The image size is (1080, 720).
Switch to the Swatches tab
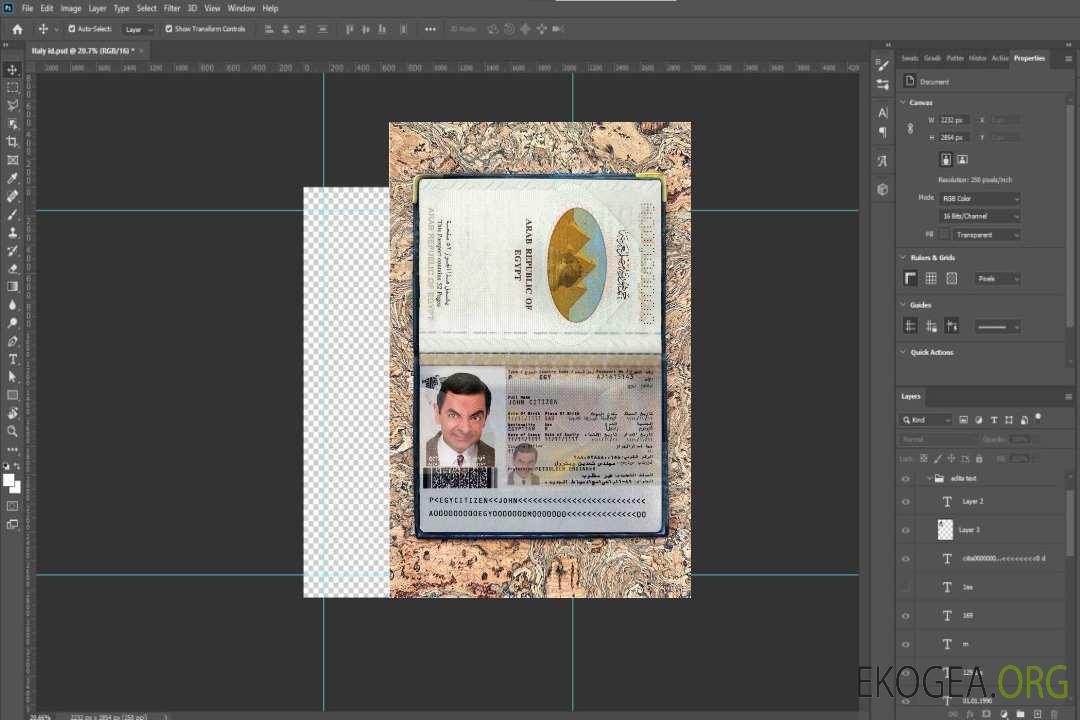(910, 59)
